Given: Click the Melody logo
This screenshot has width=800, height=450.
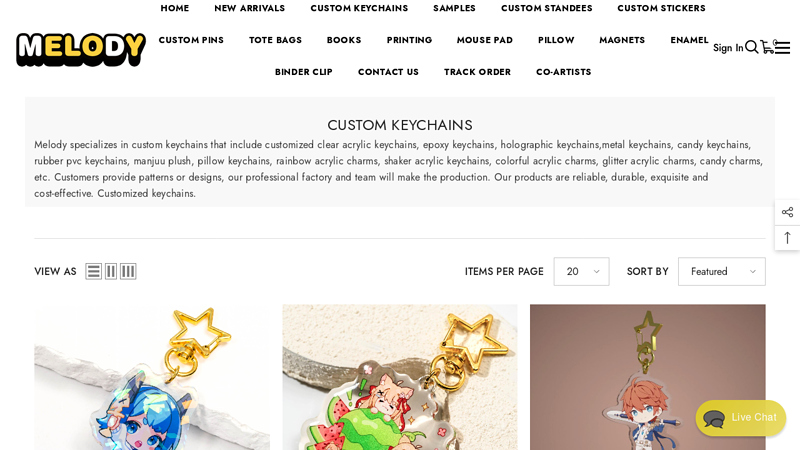Looking at the screenshot, I should coord(81,49).
